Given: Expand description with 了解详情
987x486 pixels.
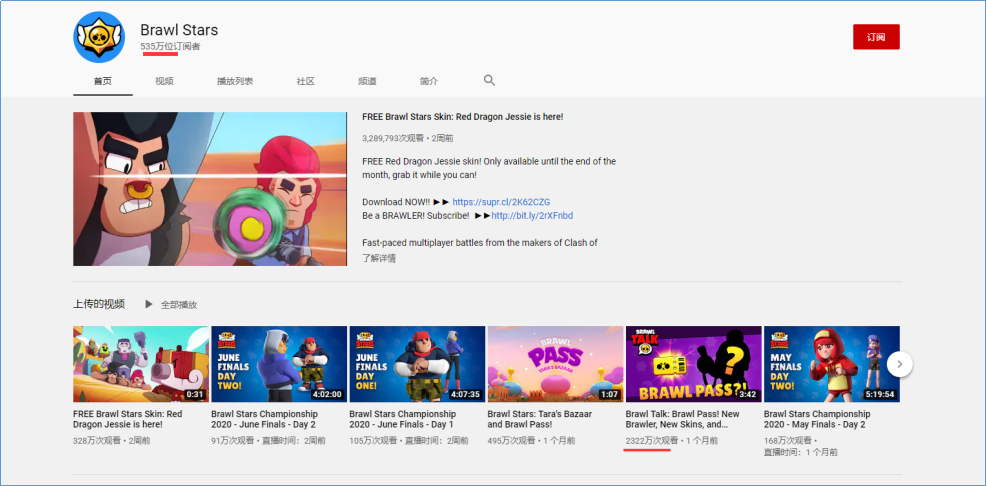Looking at the screenshot, I should click(379, 258).
